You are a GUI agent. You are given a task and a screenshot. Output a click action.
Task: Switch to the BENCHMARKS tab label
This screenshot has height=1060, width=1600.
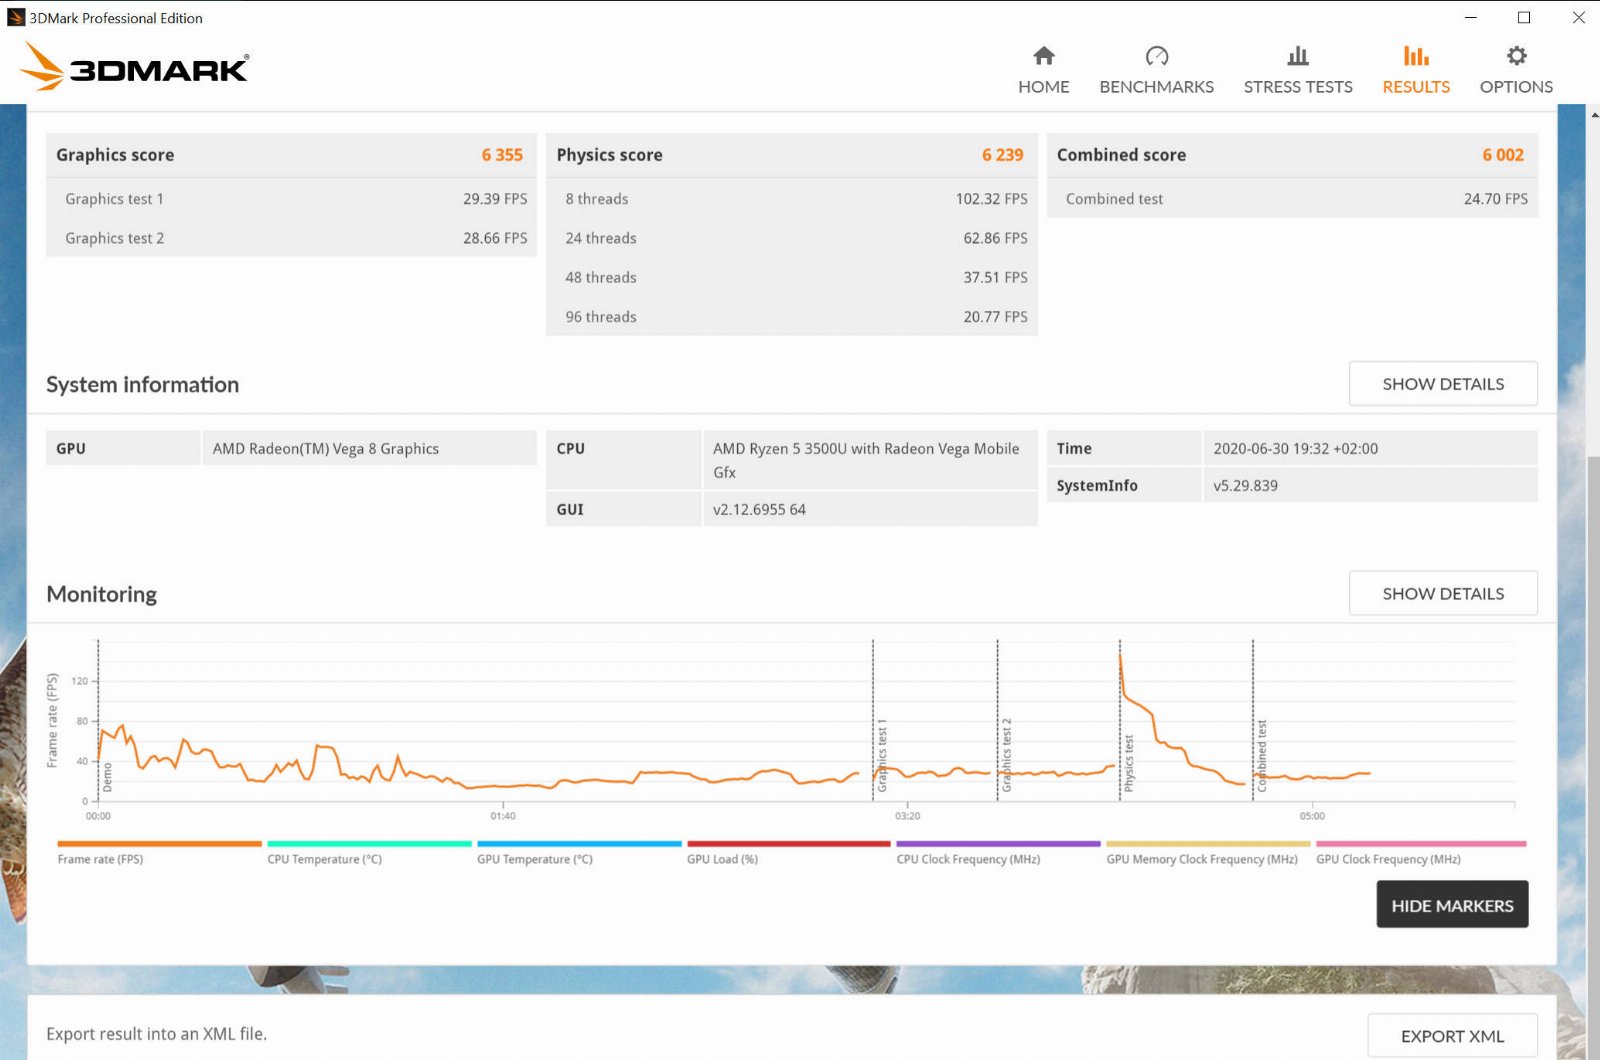click(x=1156, y=87)
